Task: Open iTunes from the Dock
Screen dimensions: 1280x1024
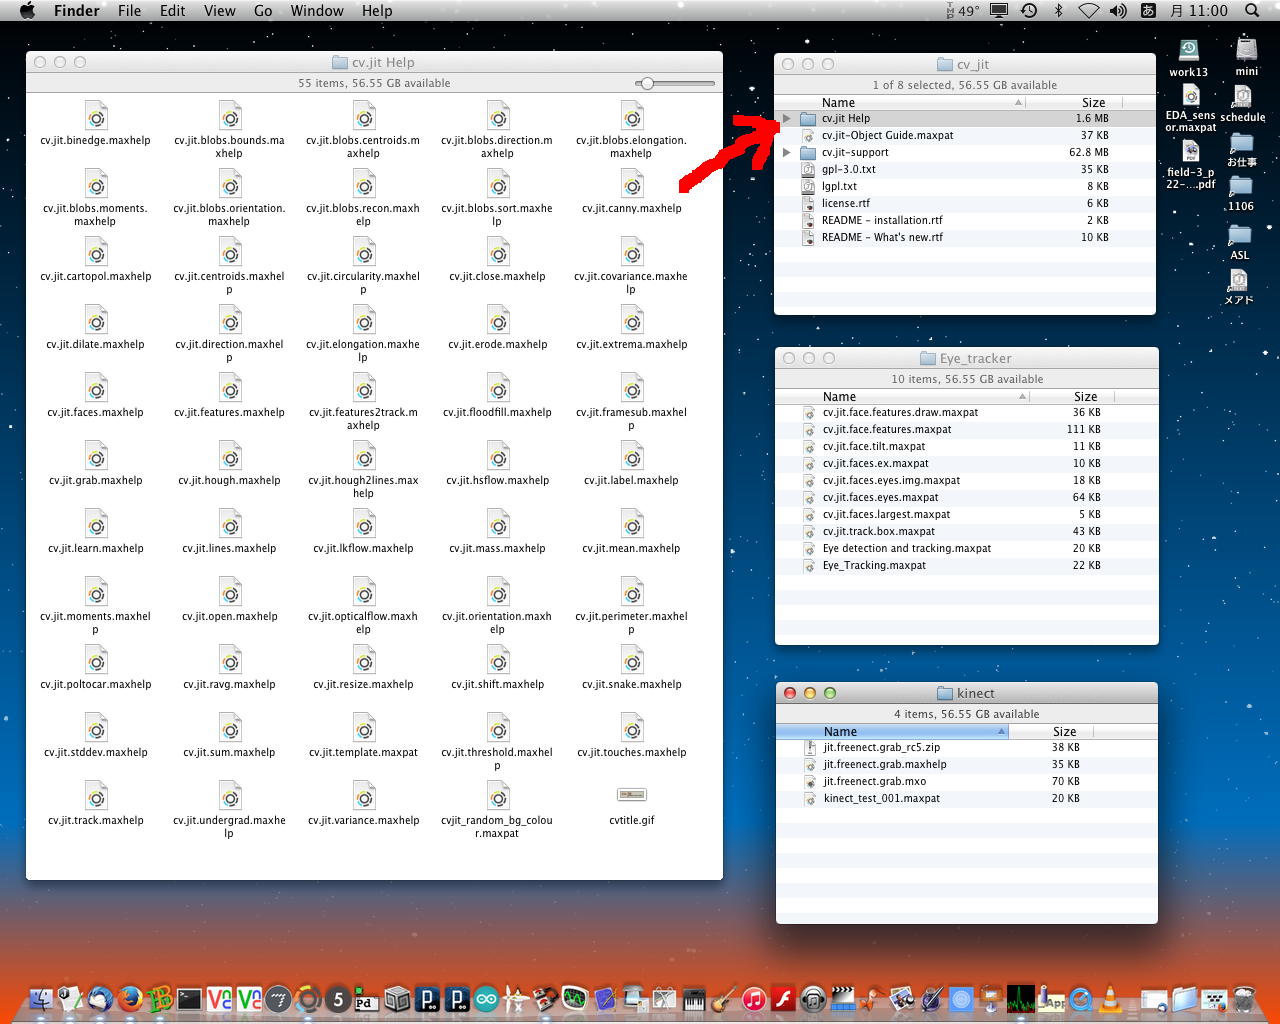Action: pyautogui.click(x=754, y=998)
